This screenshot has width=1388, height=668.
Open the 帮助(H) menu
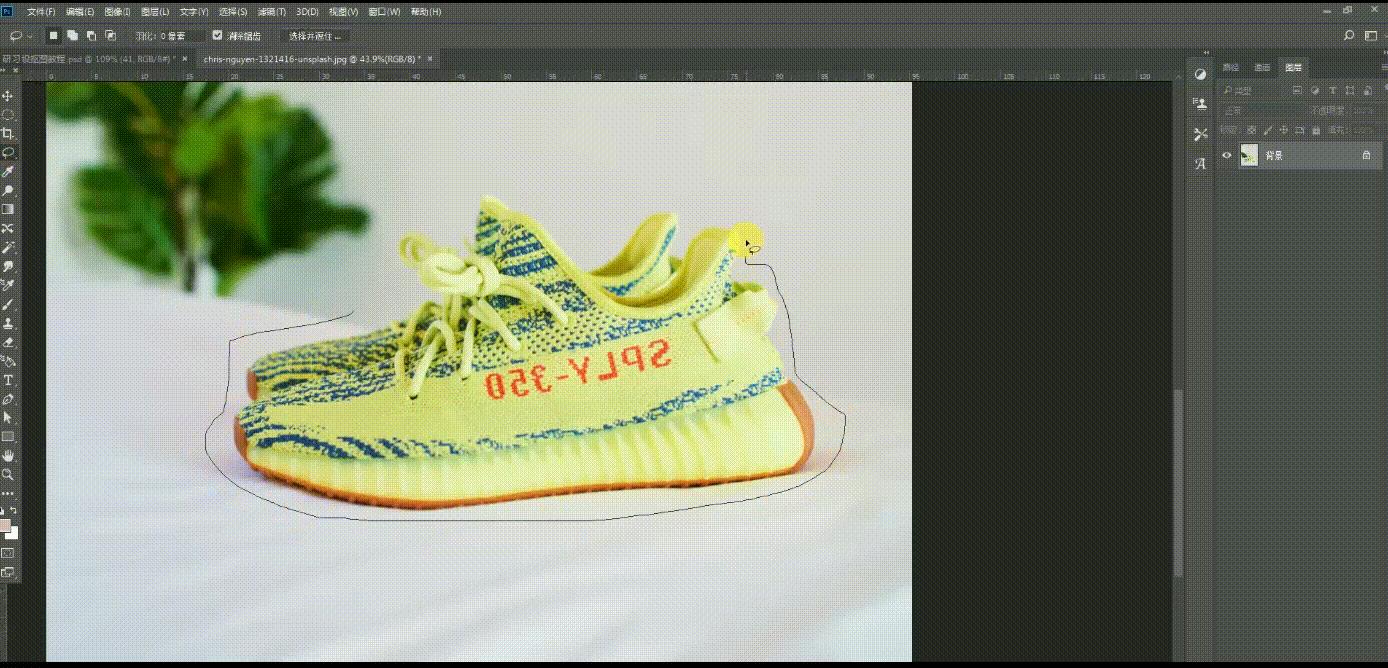[426, 11]
